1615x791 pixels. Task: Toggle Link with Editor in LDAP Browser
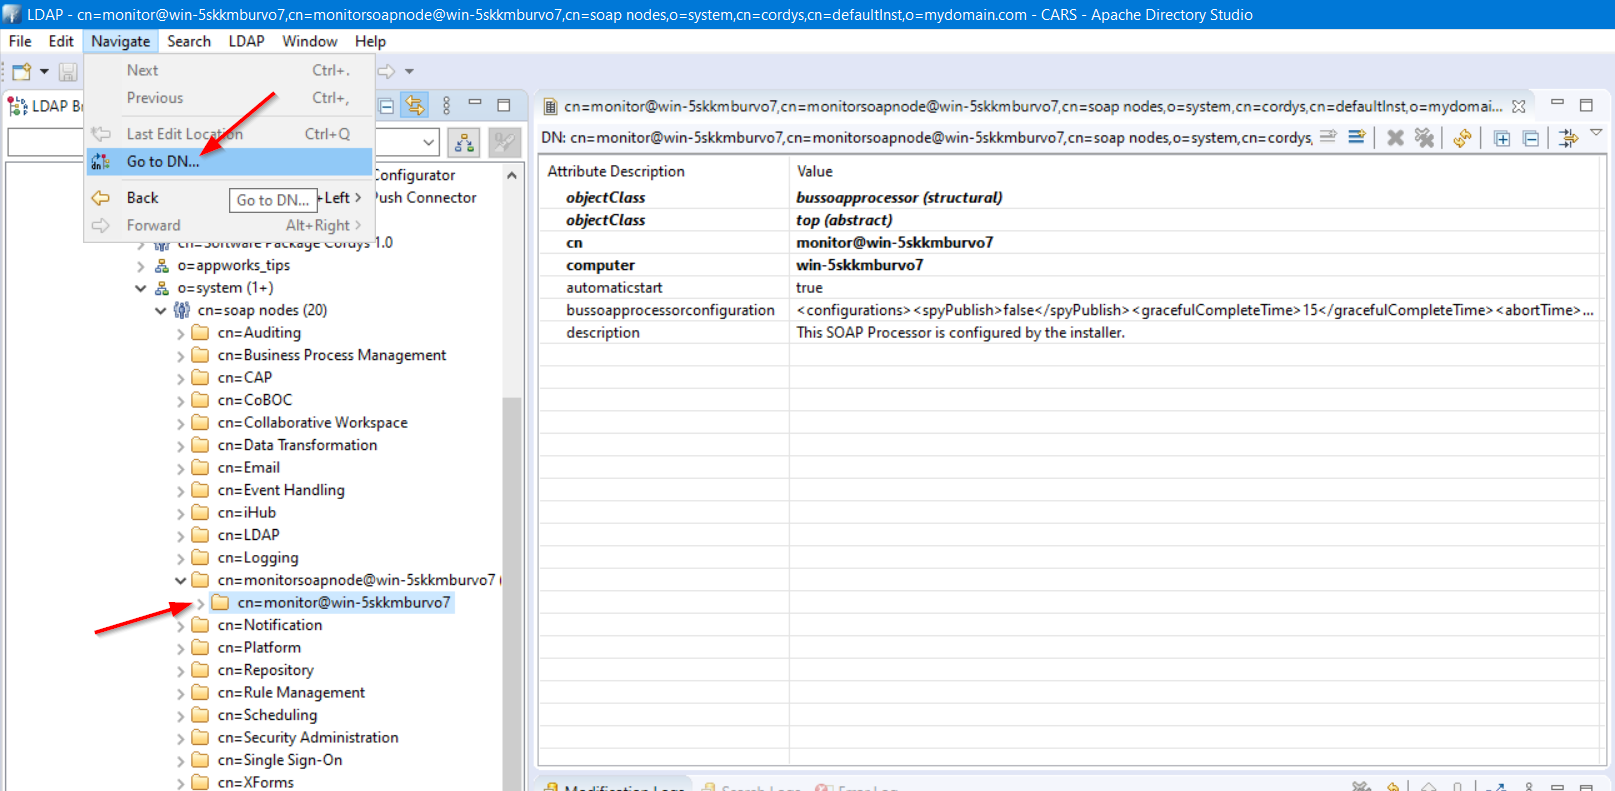click(x=415, y=105)
